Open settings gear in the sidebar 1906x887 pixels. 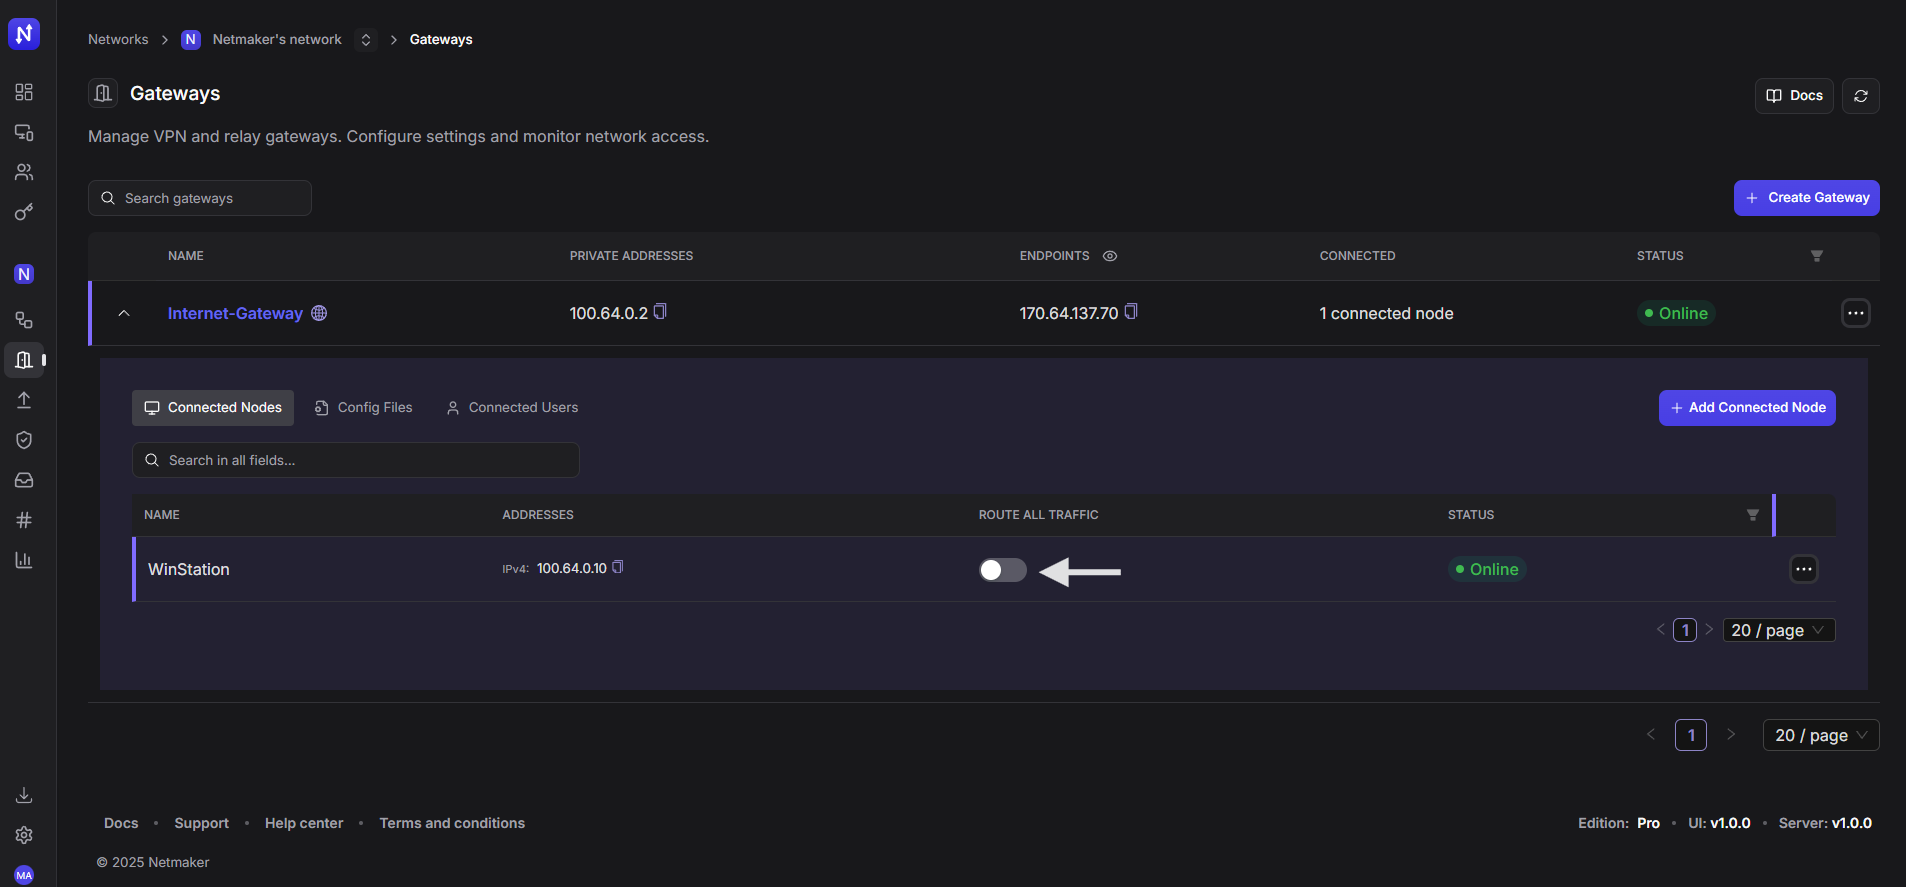pos(24,835)
